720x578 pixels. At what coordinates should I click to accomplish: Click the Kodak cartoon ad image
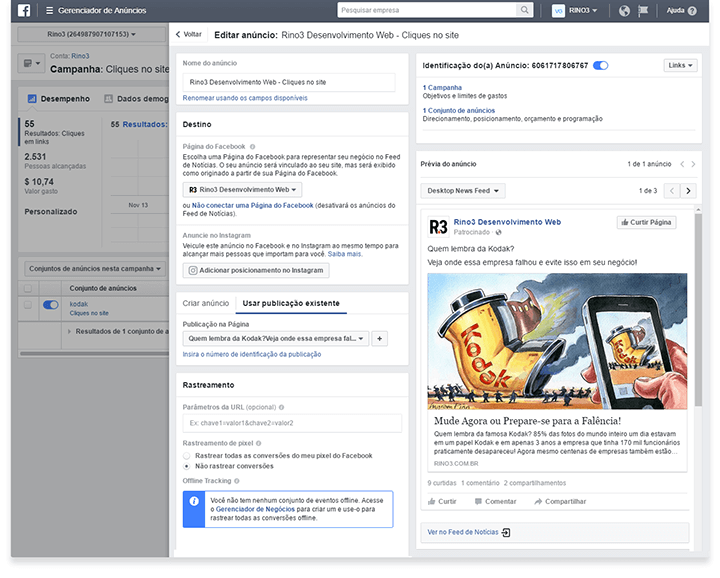click(557, 342)
